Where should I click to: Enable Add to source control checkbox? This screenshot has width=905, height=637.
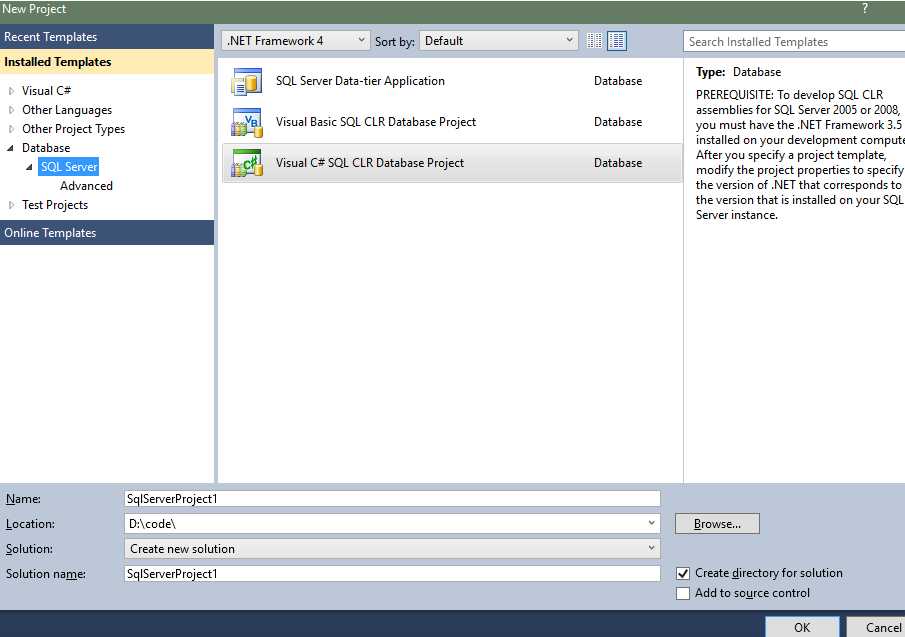[683, 593]
